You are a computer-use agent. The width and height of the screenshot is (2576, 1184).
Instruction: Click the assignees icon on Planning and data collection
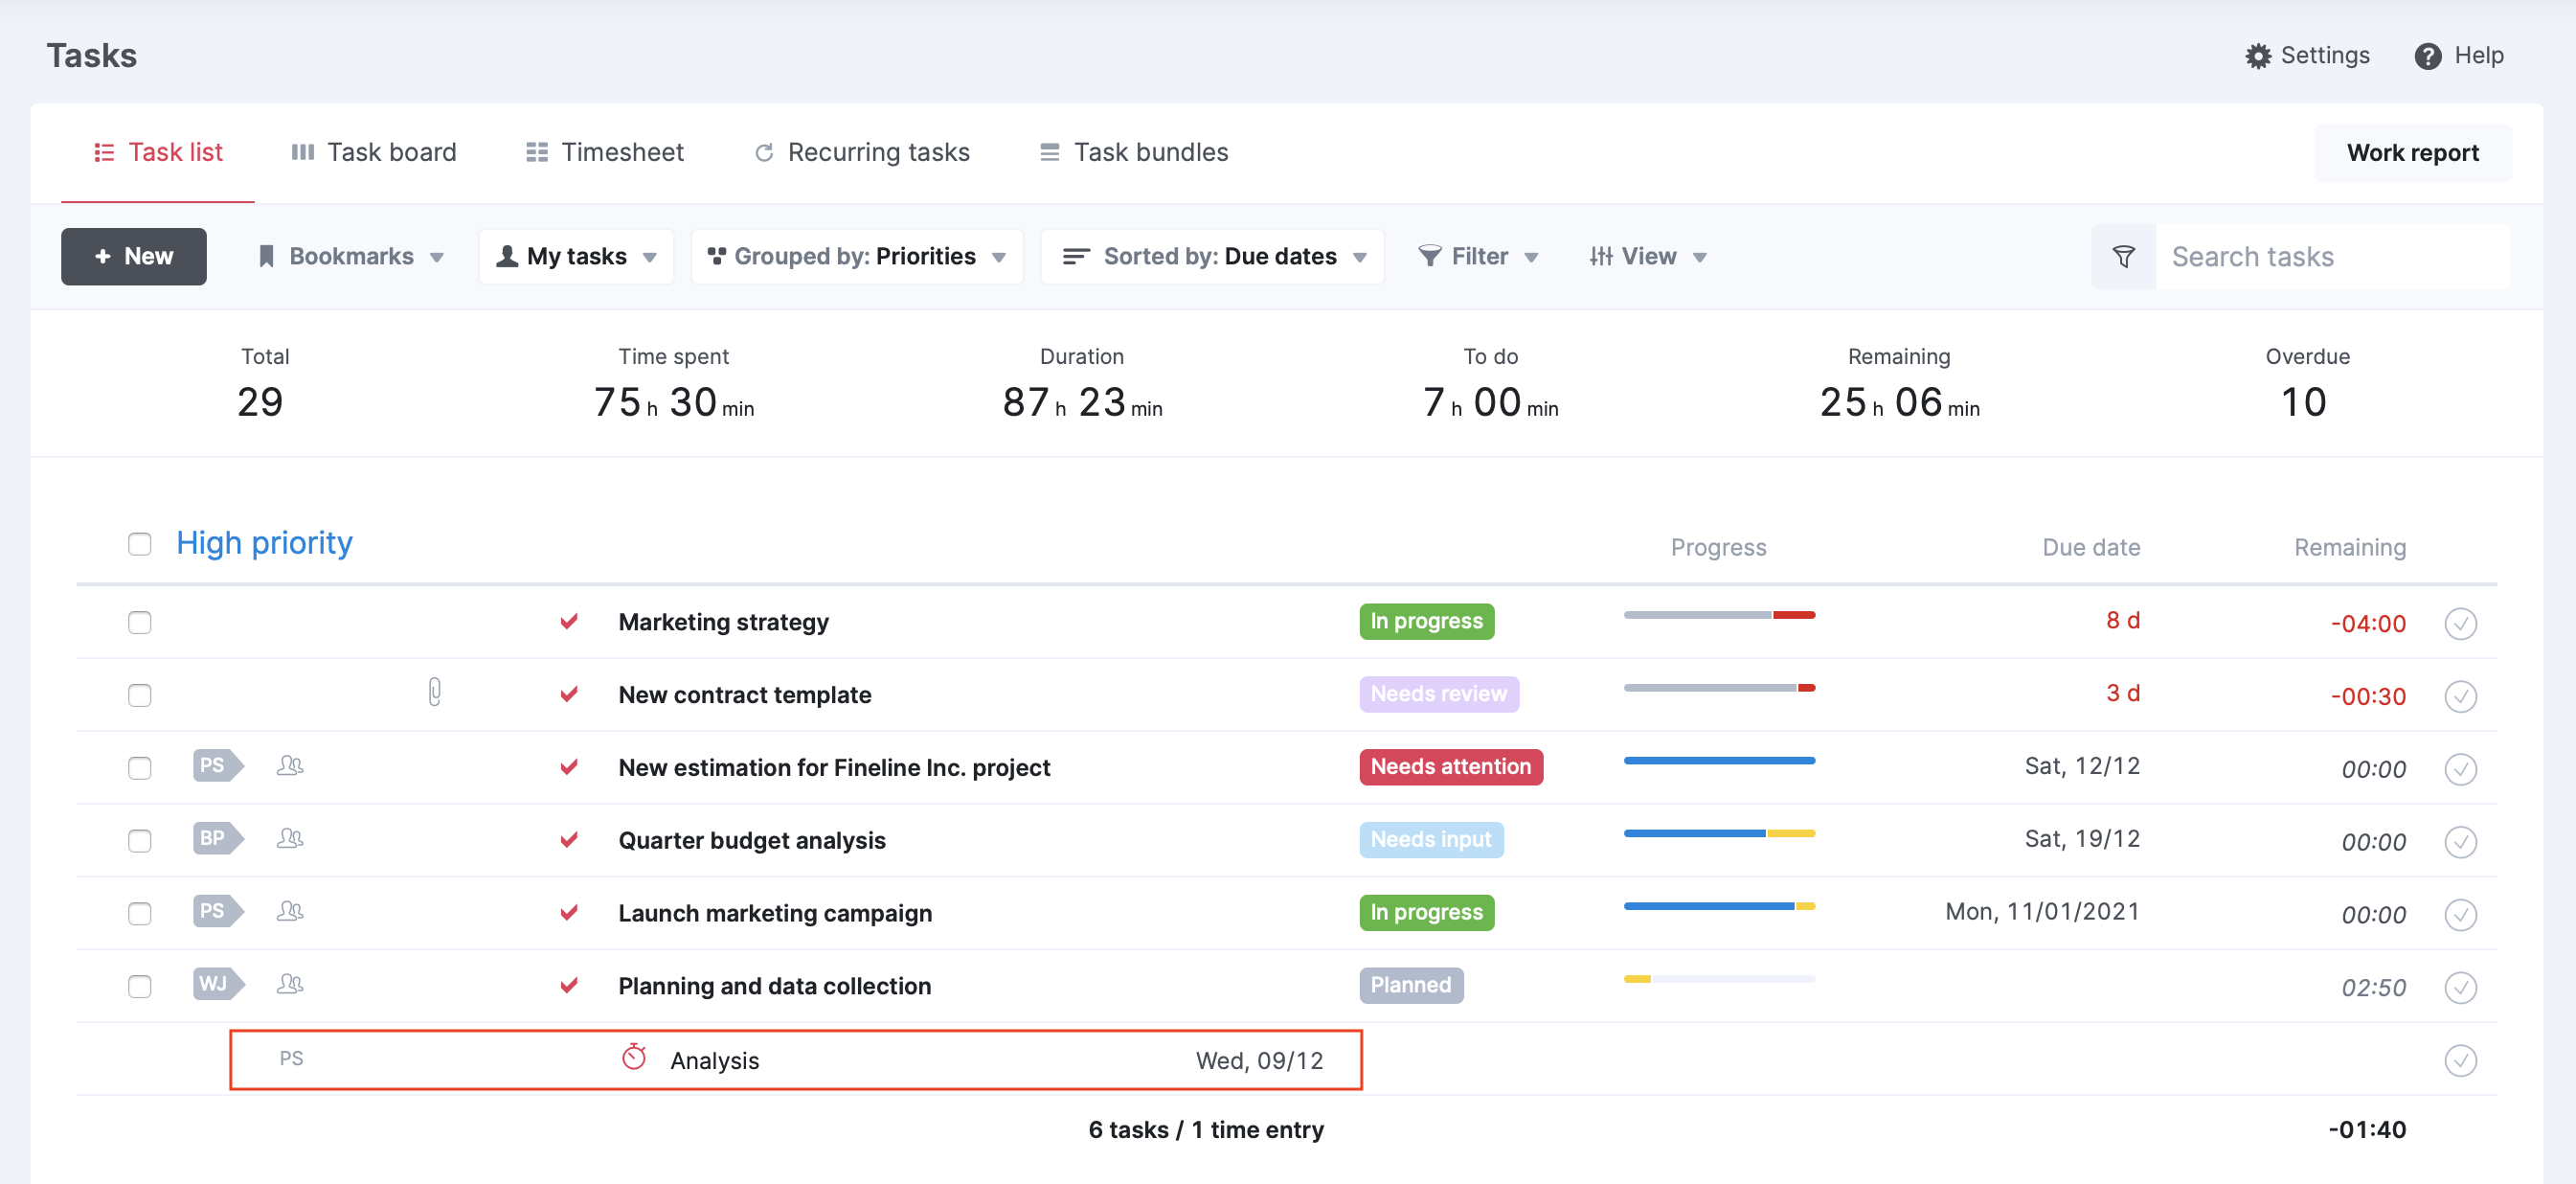click(290, 985)
